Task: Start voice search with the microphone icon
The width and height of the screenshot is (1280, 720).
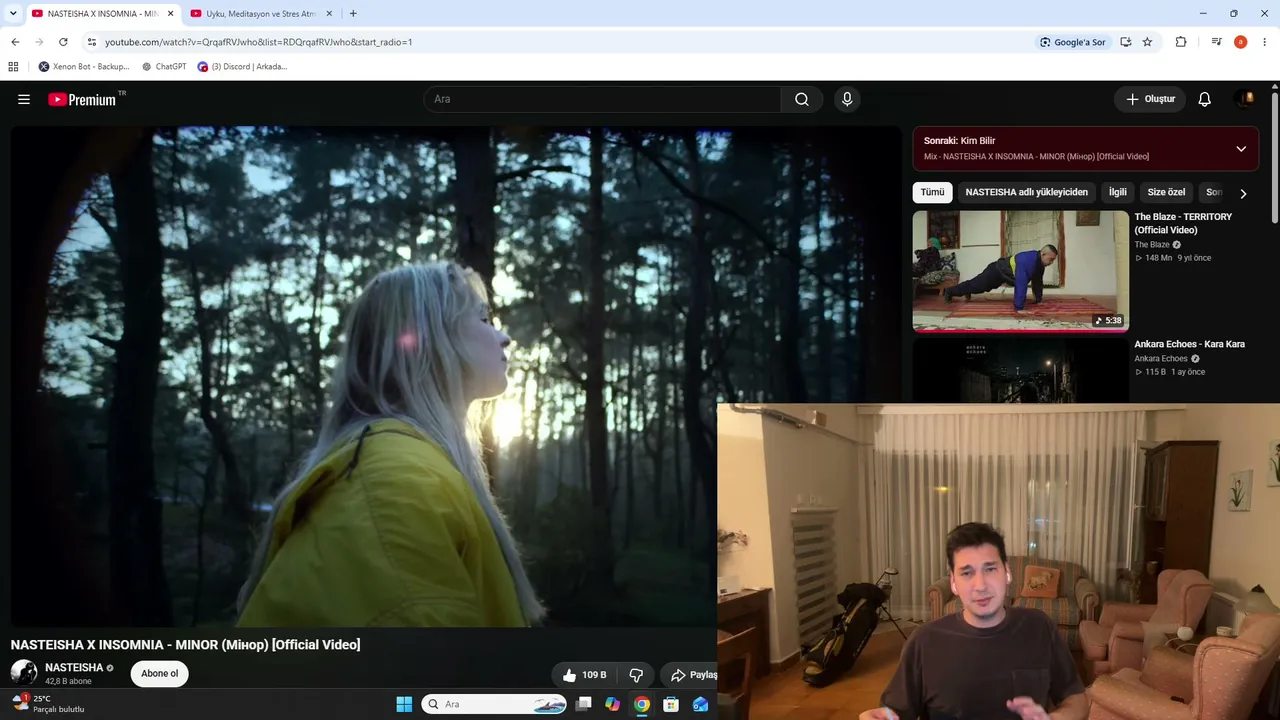Action: pyautogui.click(x=847, y=99)
